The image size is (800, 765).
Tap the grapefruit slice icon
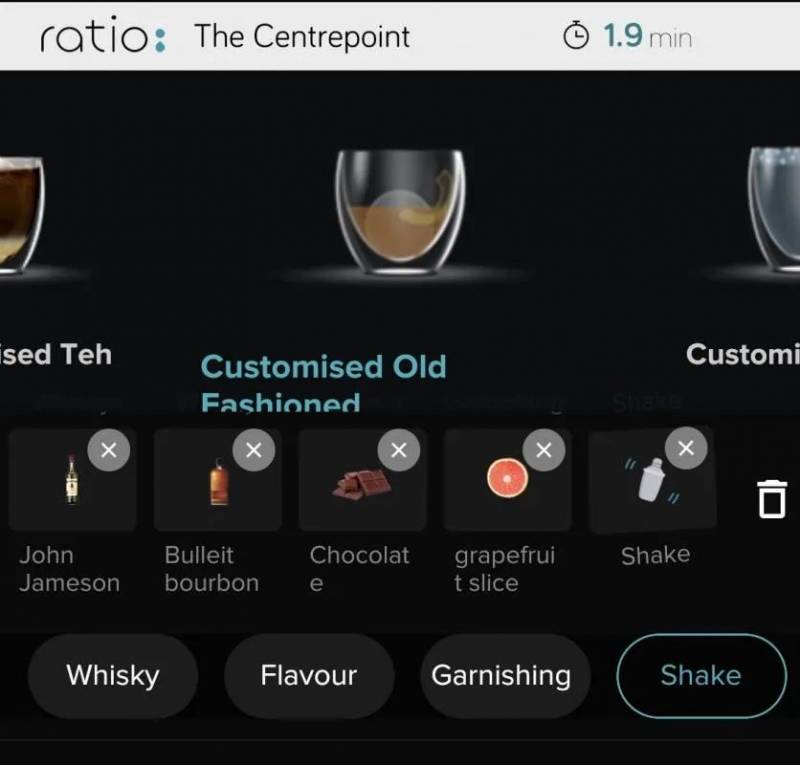507,478
